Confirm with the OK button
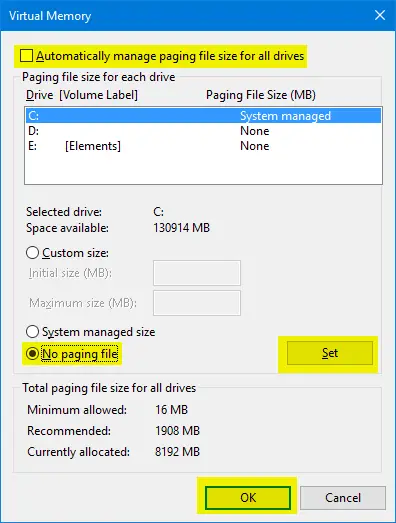The height and width of the screenshot is (523, 396). tap(248, 498)
